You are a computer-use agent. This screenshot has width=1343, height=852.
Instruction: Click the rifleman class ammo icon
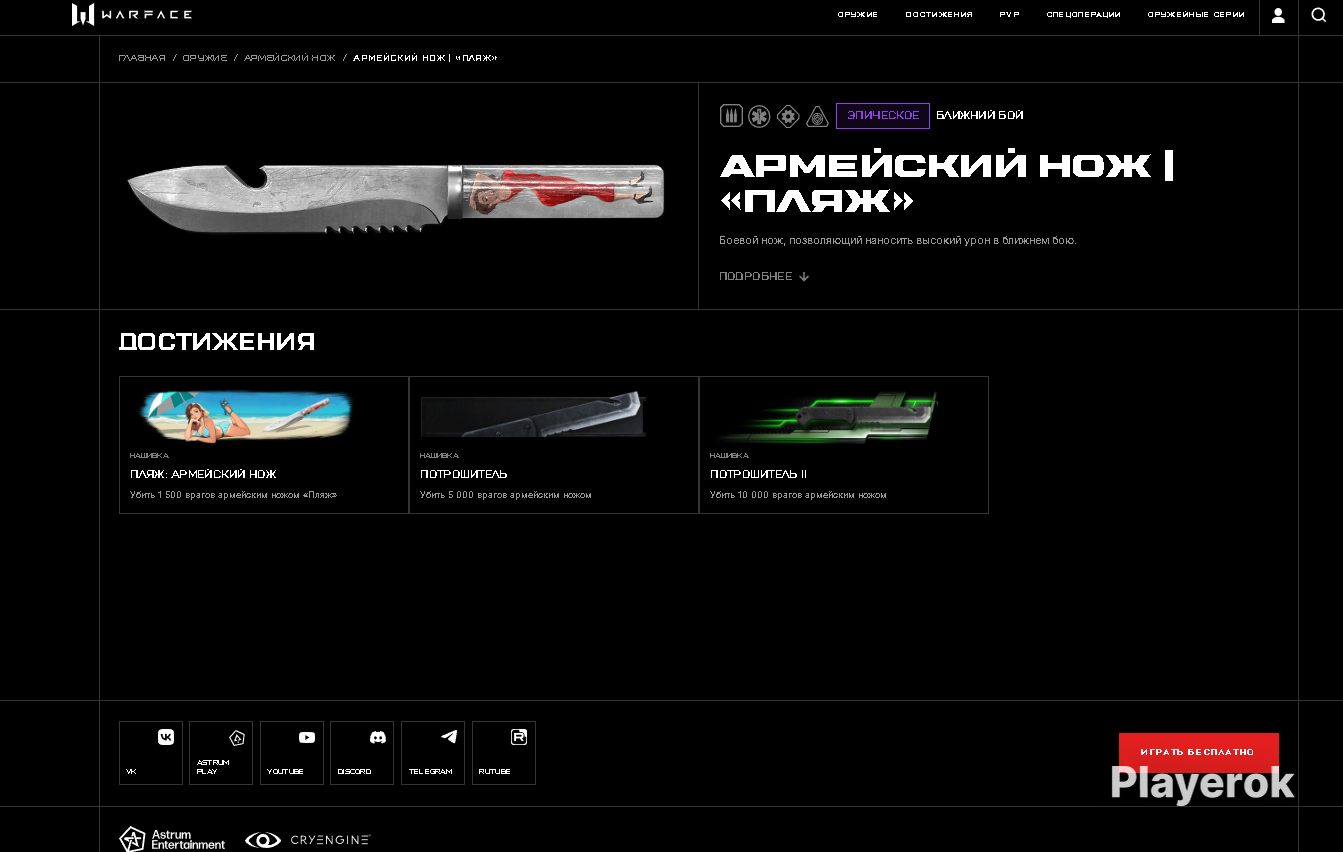point(731,116)
